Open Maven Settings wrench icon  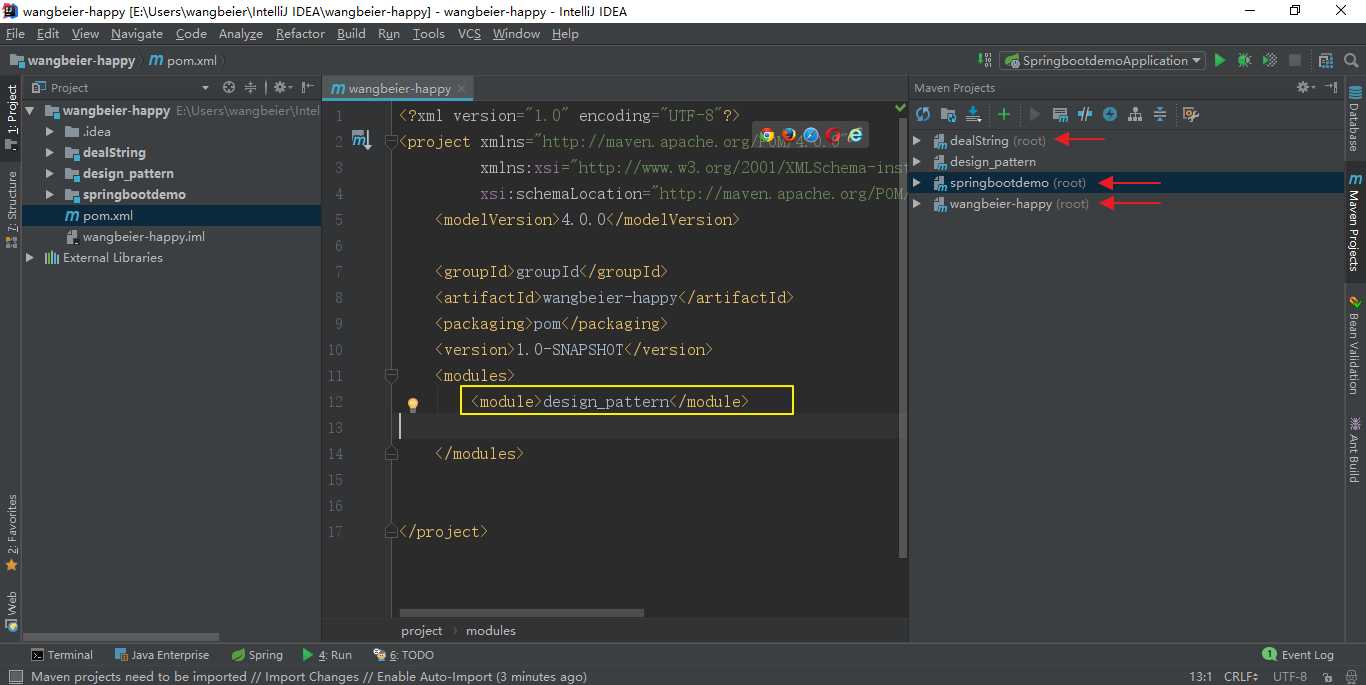1190,114
